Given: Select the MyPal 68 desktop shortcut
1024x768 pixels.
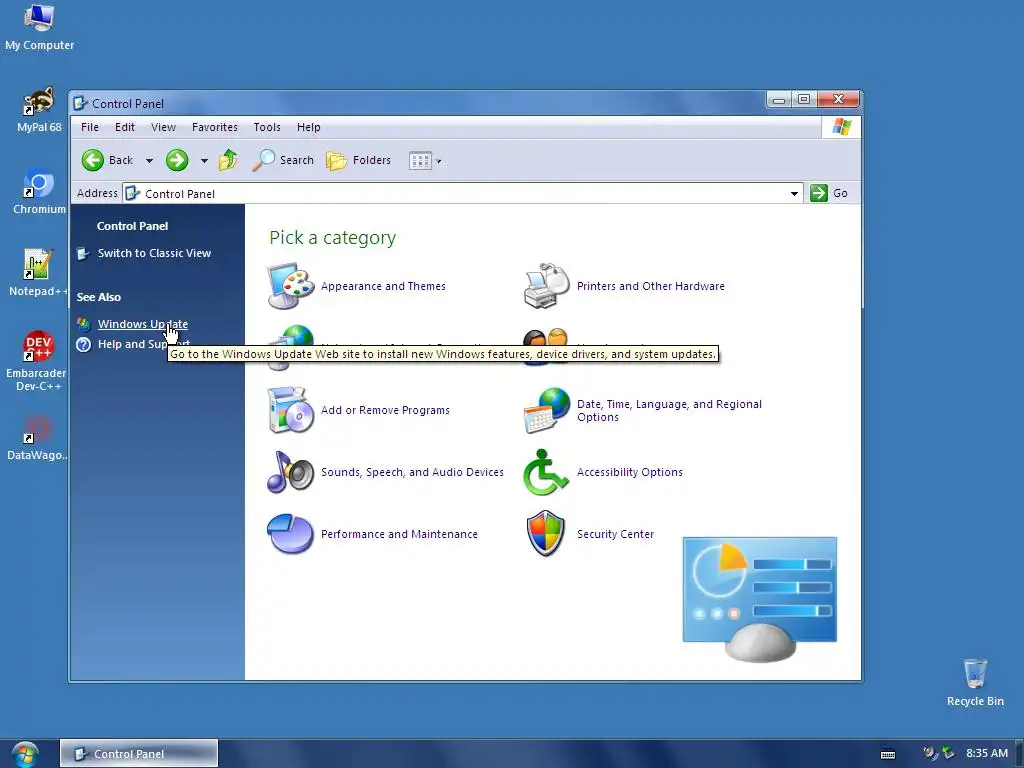Looking at the screenshot, I should pos(39,110).
